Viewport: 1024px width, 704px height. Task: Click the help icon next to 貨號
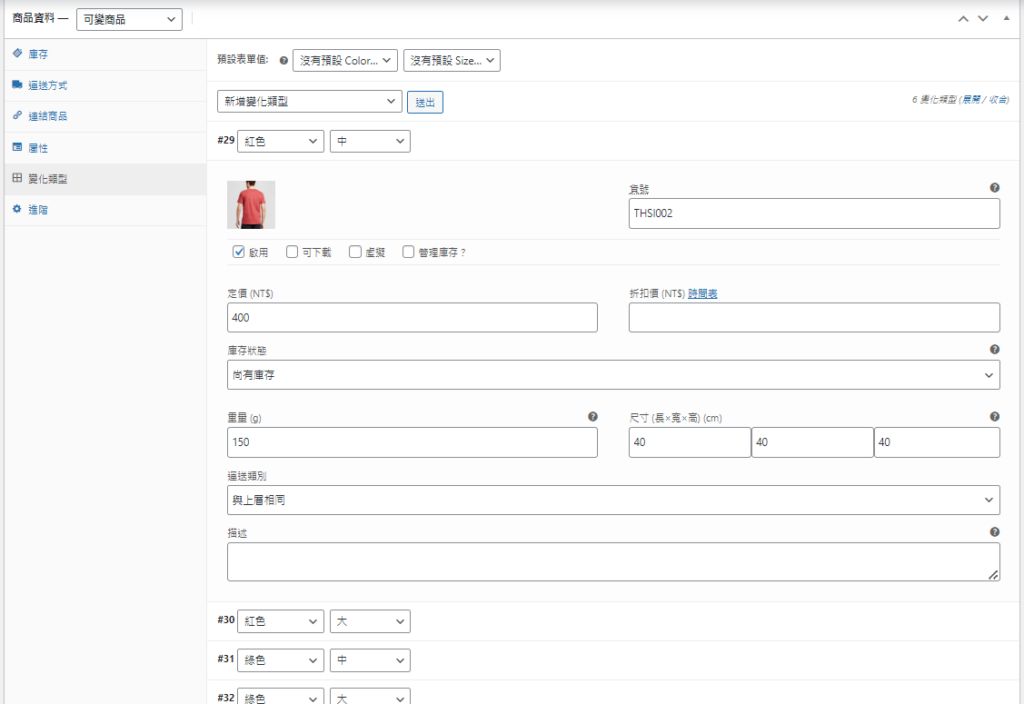click(x=994, y=188)
